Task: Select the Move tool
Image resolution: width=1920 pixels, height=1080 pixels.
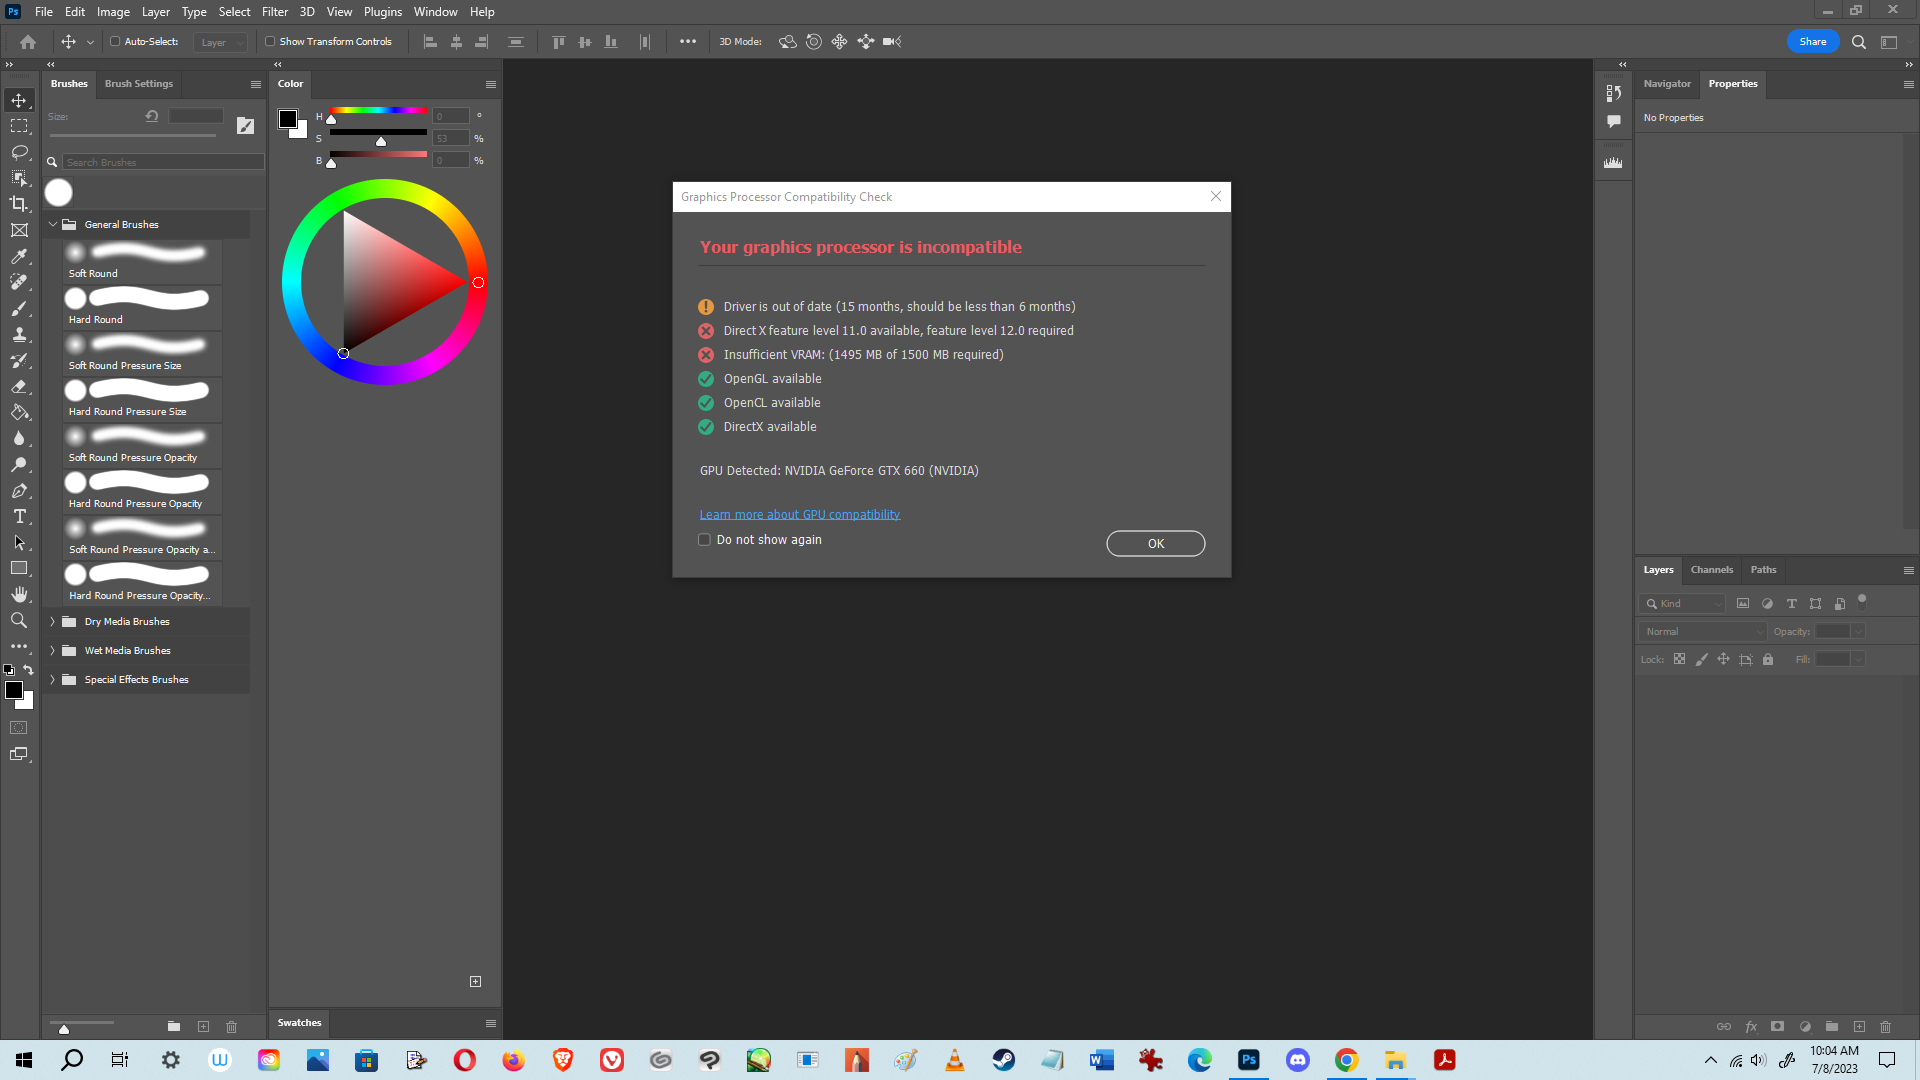Action: [19, 100]
